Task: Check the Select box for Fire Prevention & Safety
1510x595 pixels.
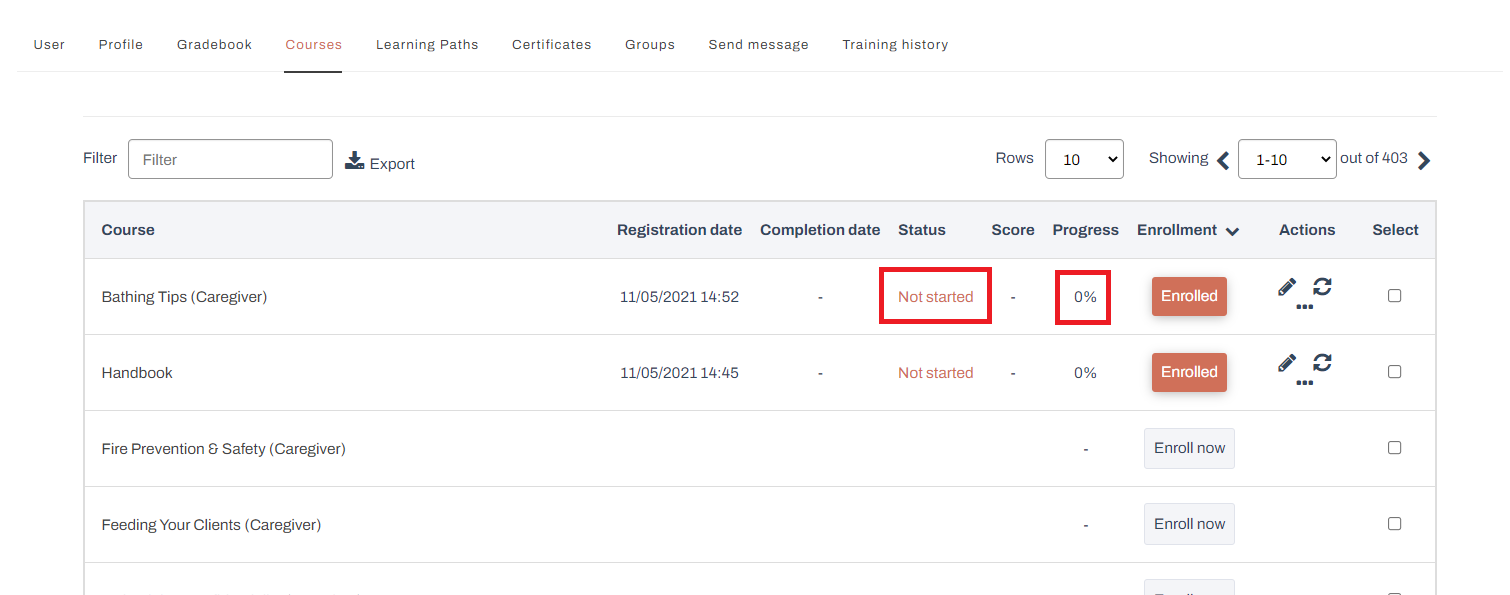Action: coord(1395,447)
